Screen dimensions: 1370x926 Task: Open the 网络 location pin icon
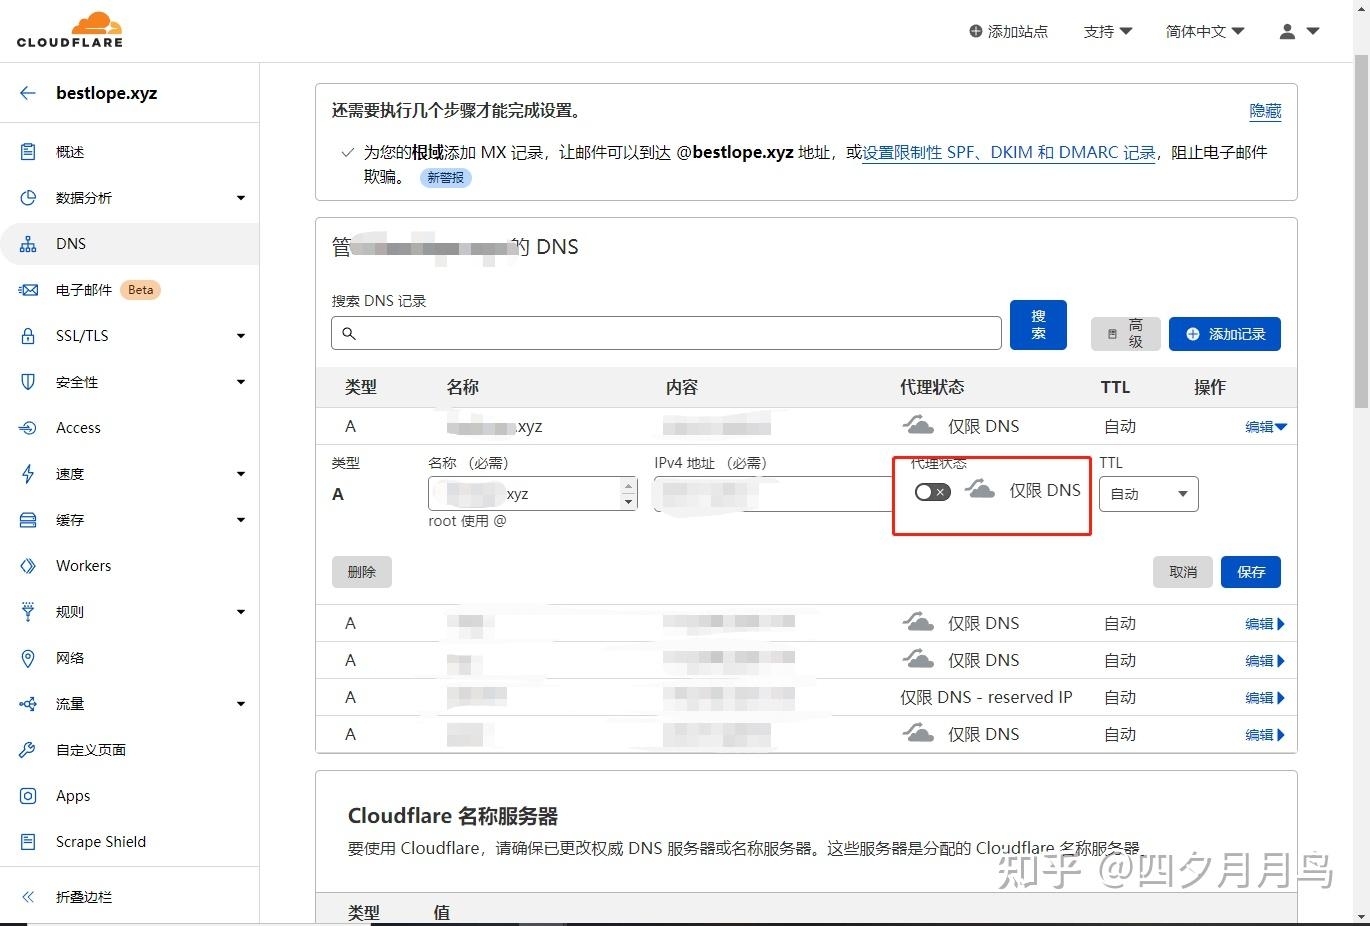pos(28,658)
